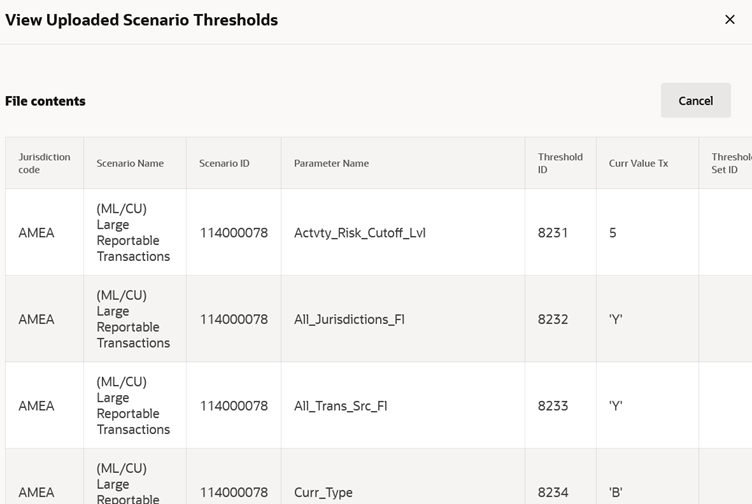Viewport: 752px width, 504px height.
Task: Click the Cancel button
Action: (x=695, y=101)
